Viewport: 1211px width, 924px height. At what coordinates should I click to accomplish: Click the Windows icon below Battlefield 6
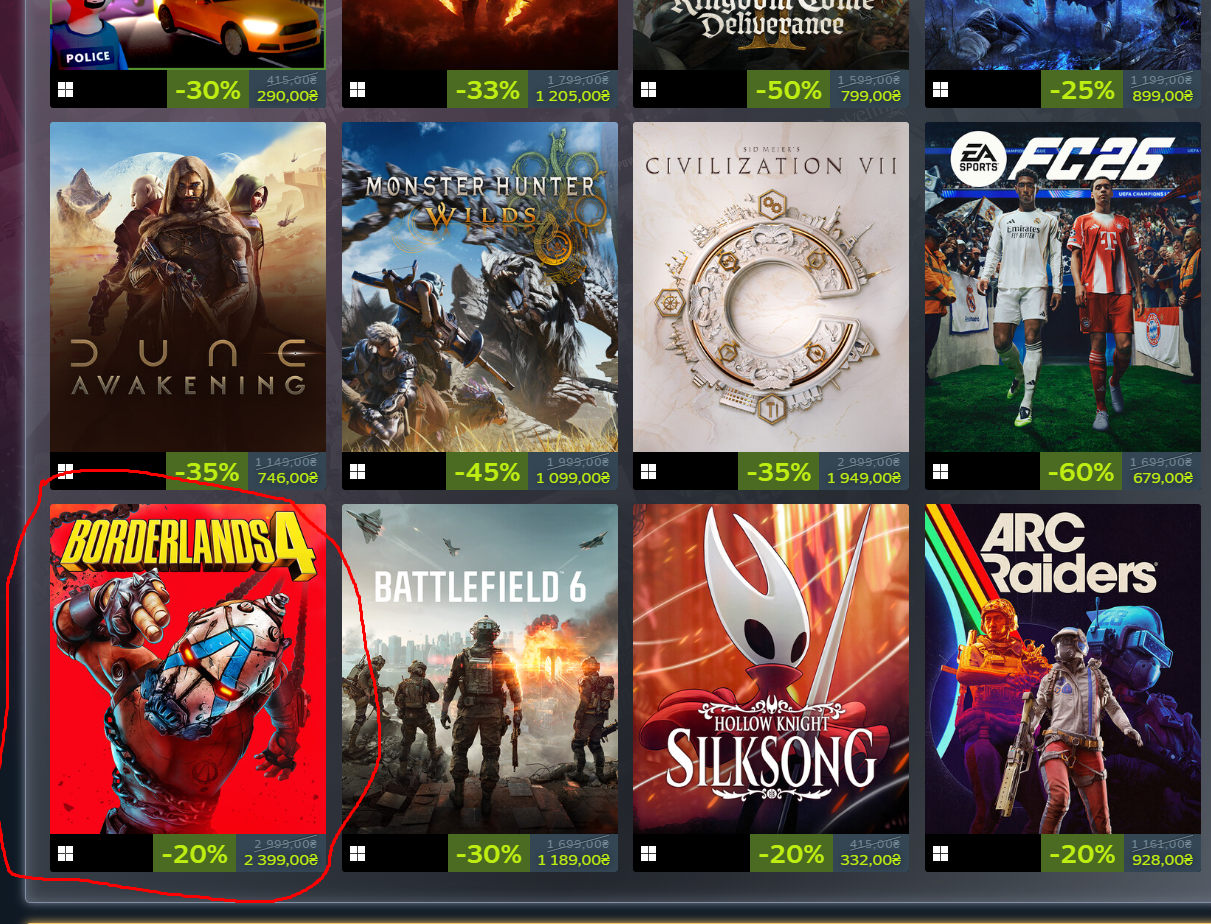pyautogui.click(x=357, y=854)
